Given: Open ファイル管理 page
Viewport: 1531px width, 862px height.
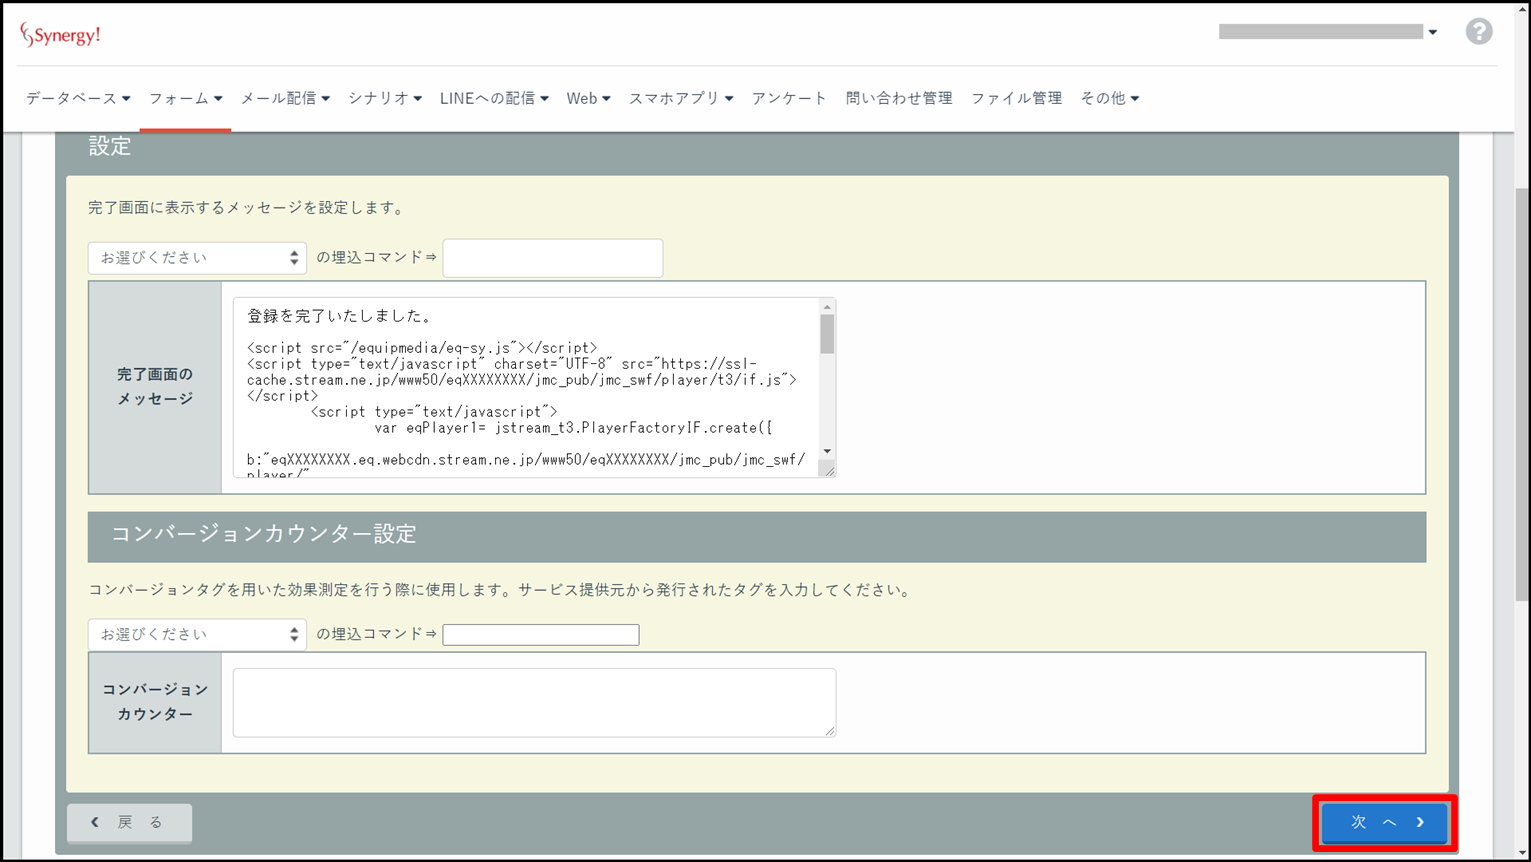Looking at the screenshot, I should (x=1016, y=98).
